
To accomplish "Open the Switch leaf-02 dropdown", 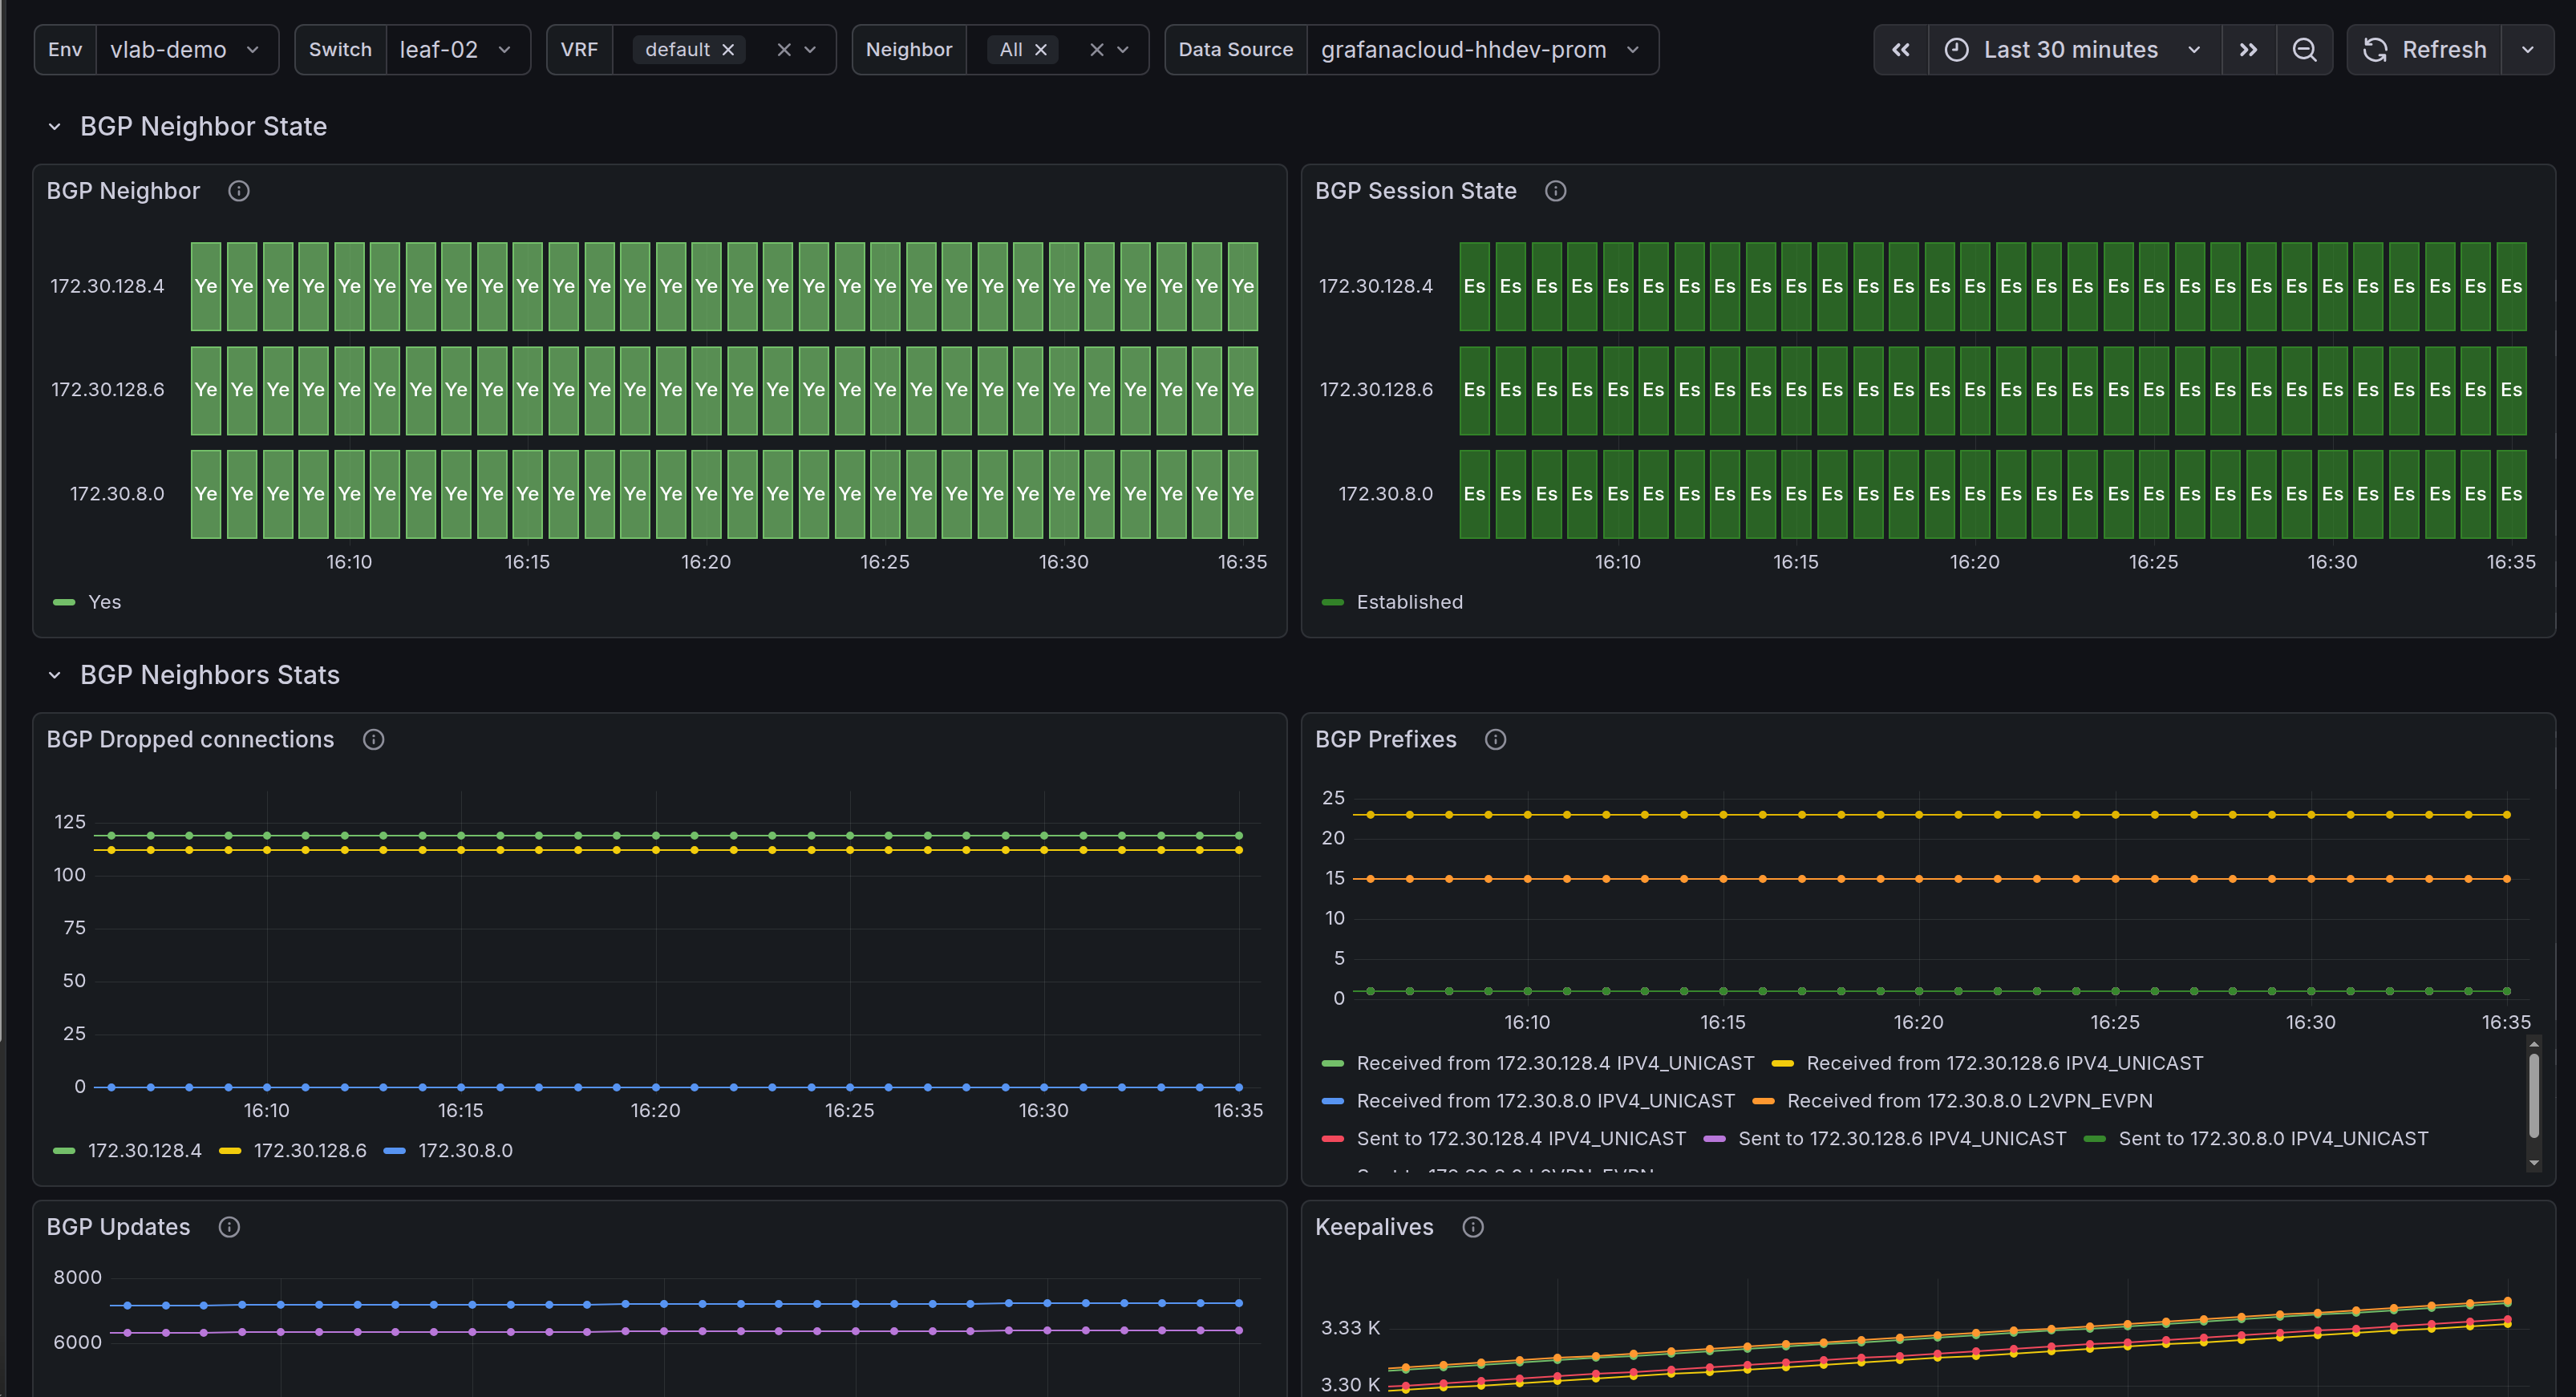I will pos(455,50).
